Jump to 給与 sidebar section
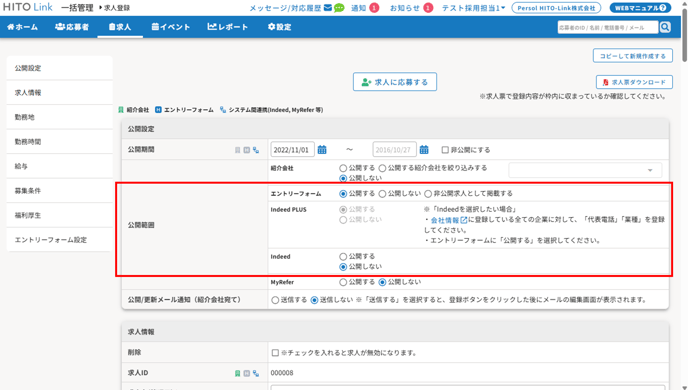 (x=59, y=166)
